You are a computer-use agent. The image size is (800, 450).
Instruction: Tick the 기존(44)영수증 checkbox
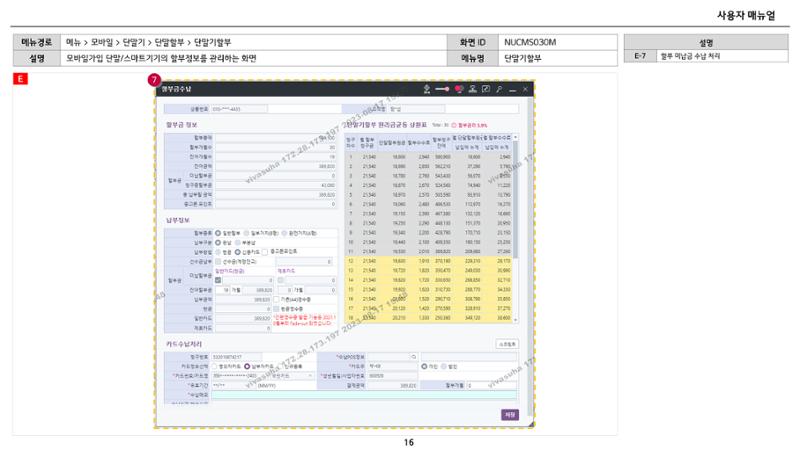[276, 299]
